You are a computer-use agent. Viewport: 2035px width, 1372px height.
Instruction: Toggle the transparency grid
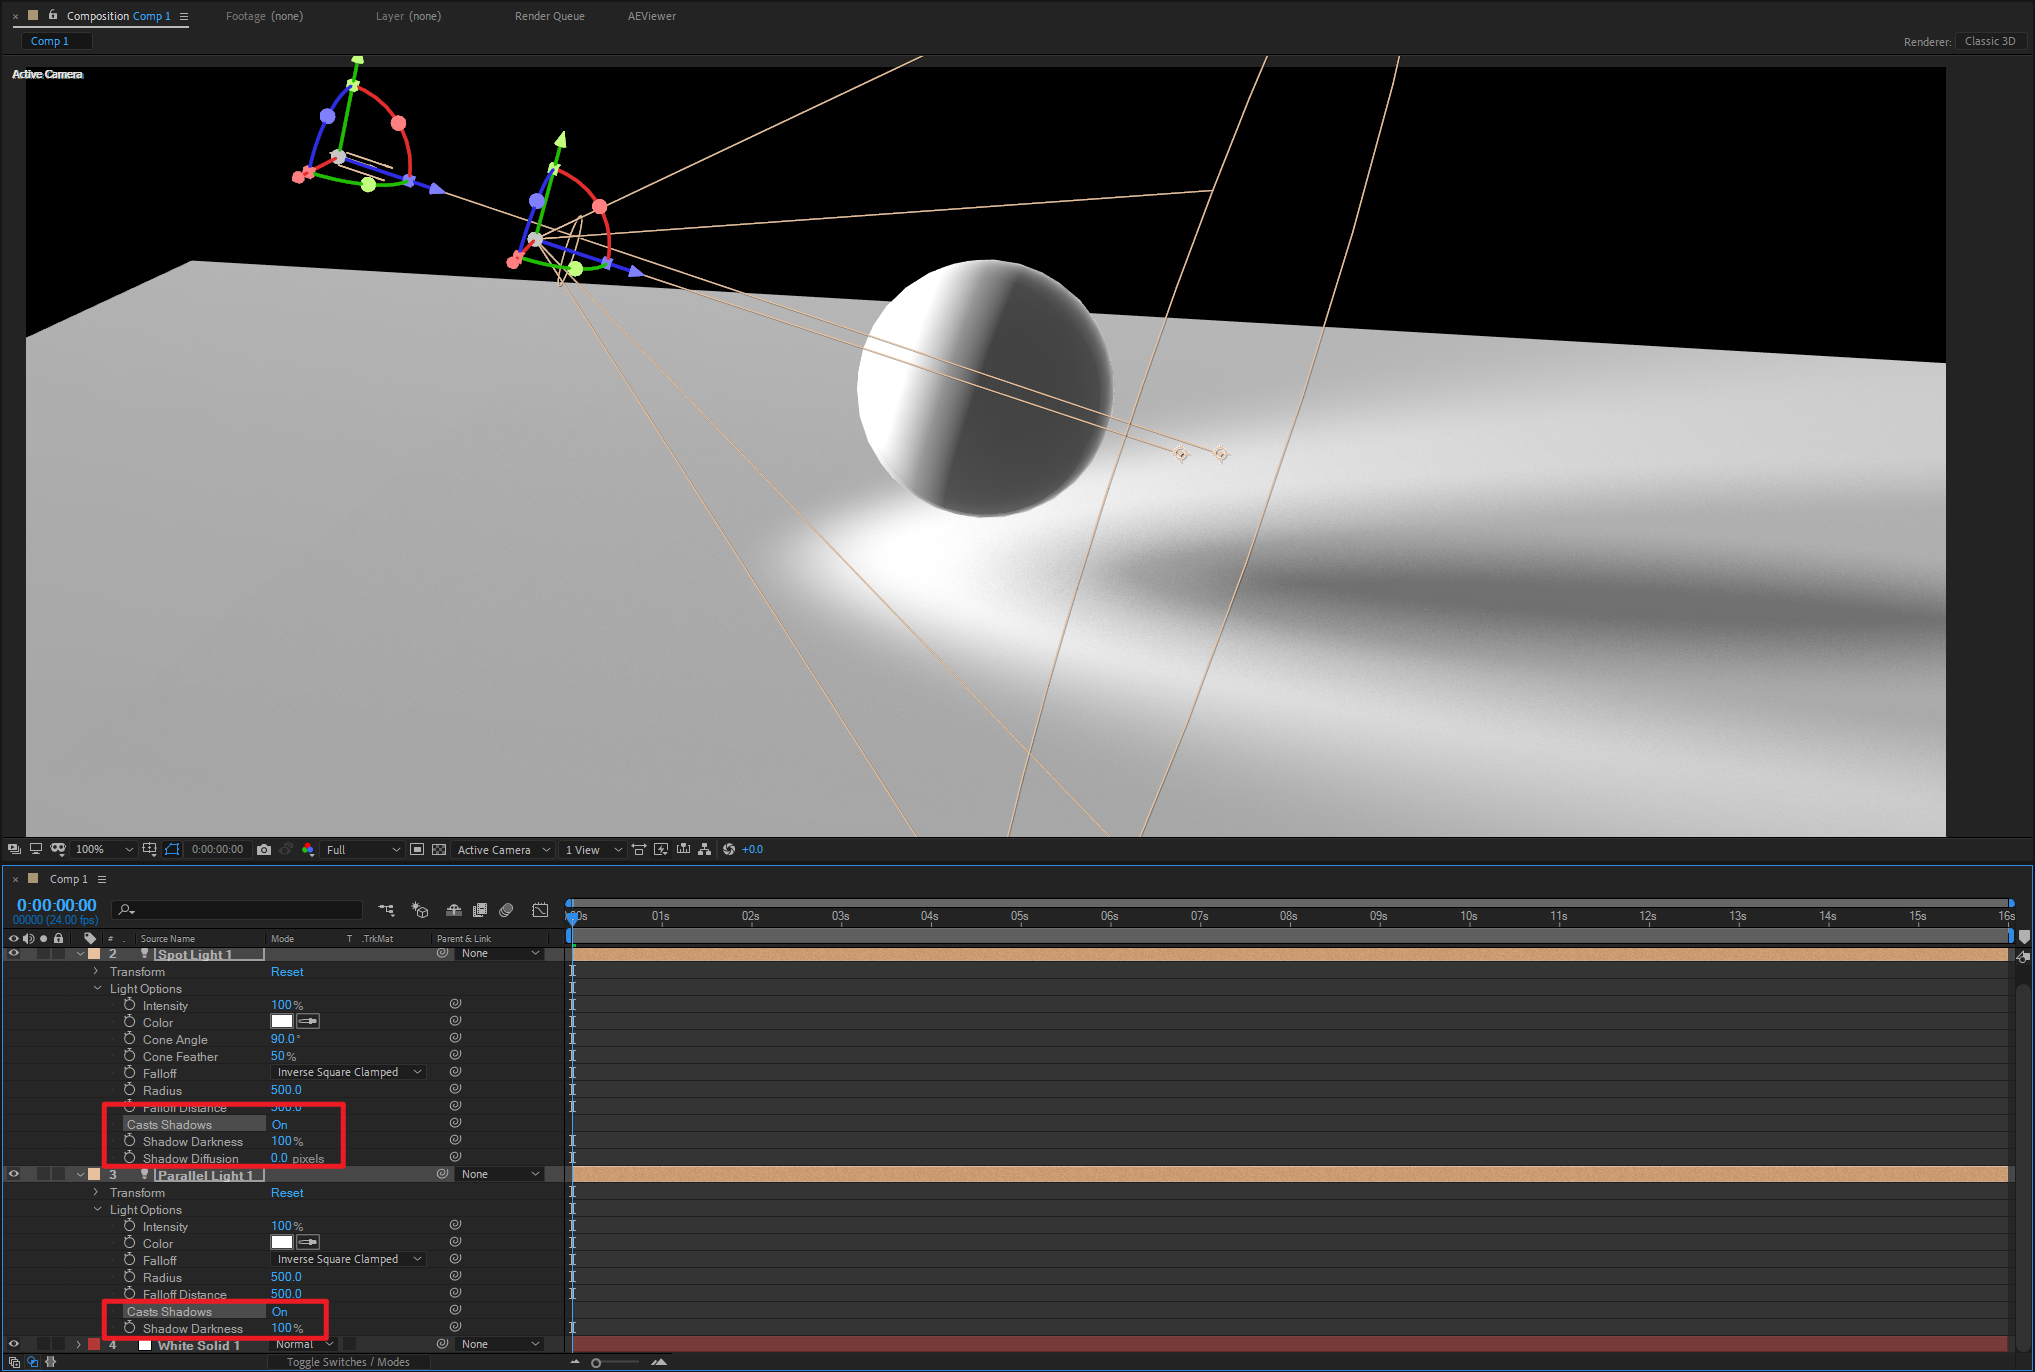click(x=439, y=850)
